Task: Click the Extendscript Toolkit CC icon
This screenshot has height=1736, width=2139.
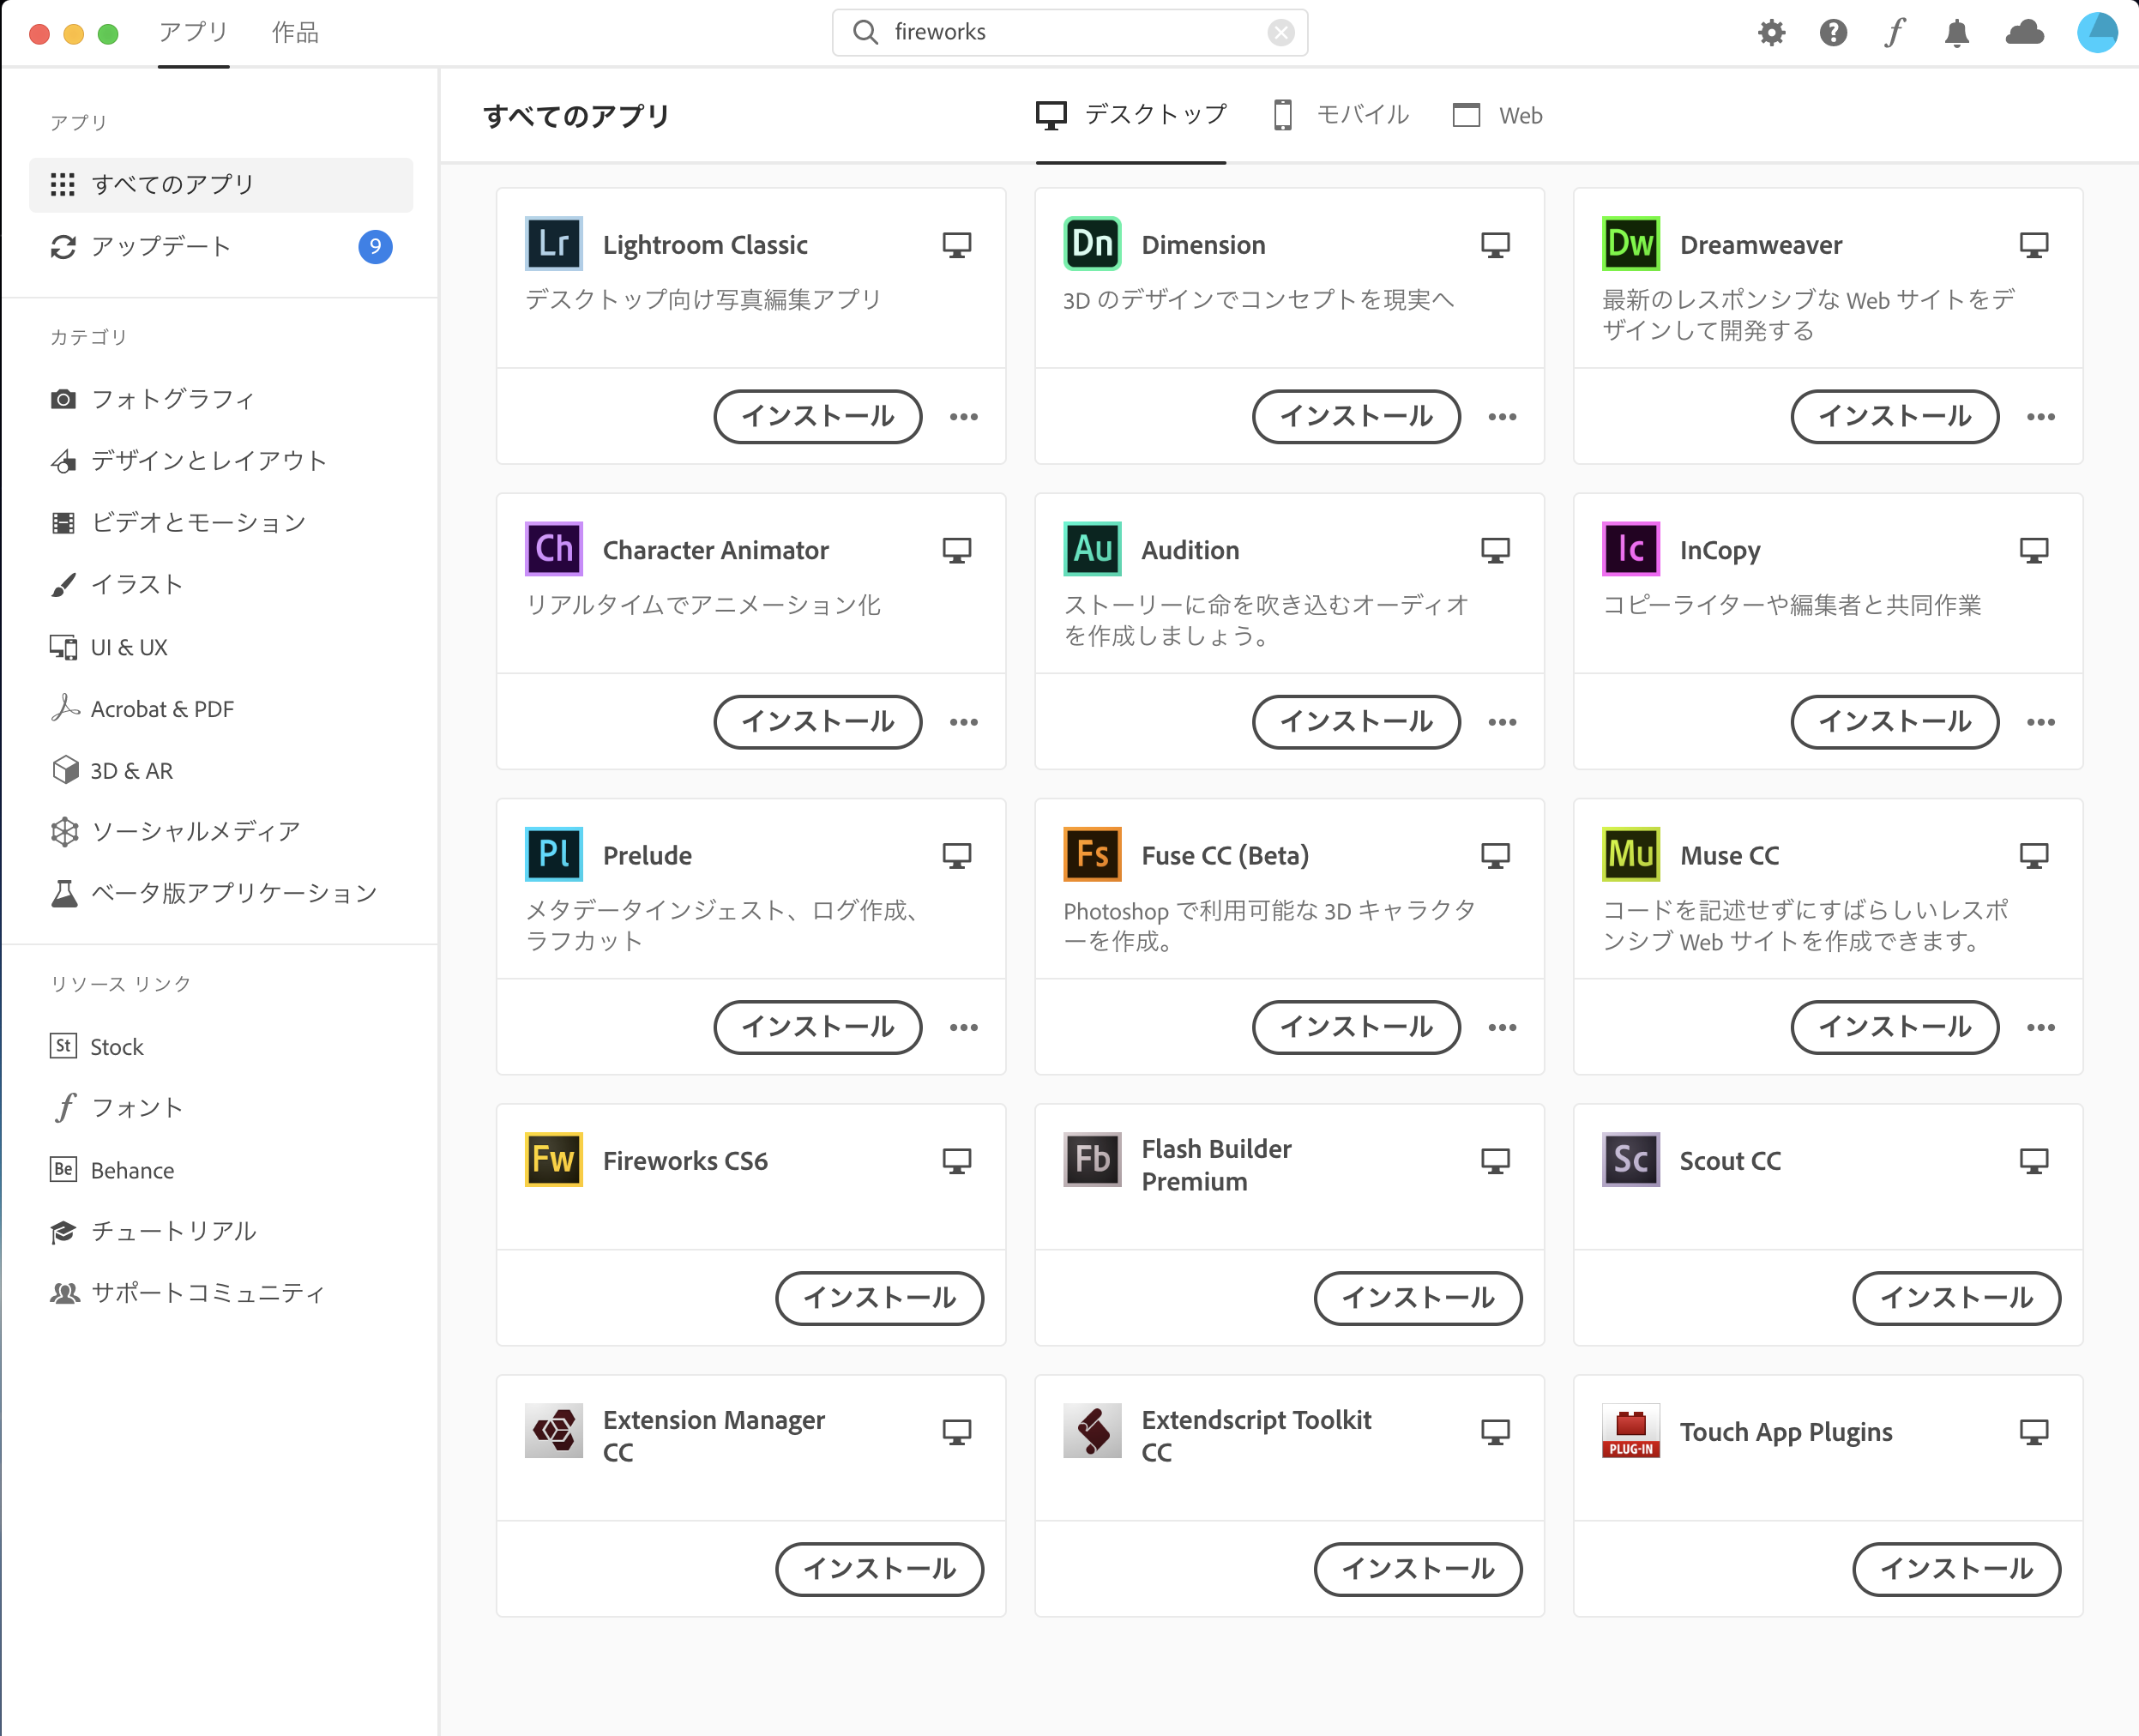Action: coord(1091,1430)
